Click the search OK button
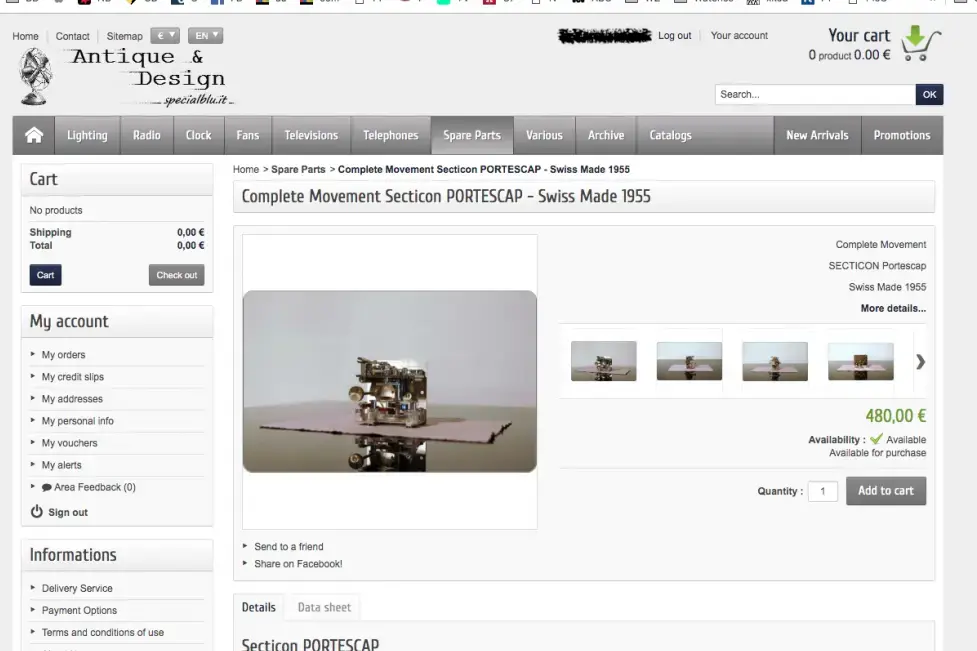The height and width of the screenshot is (651, 977). [x=929, y=94]
